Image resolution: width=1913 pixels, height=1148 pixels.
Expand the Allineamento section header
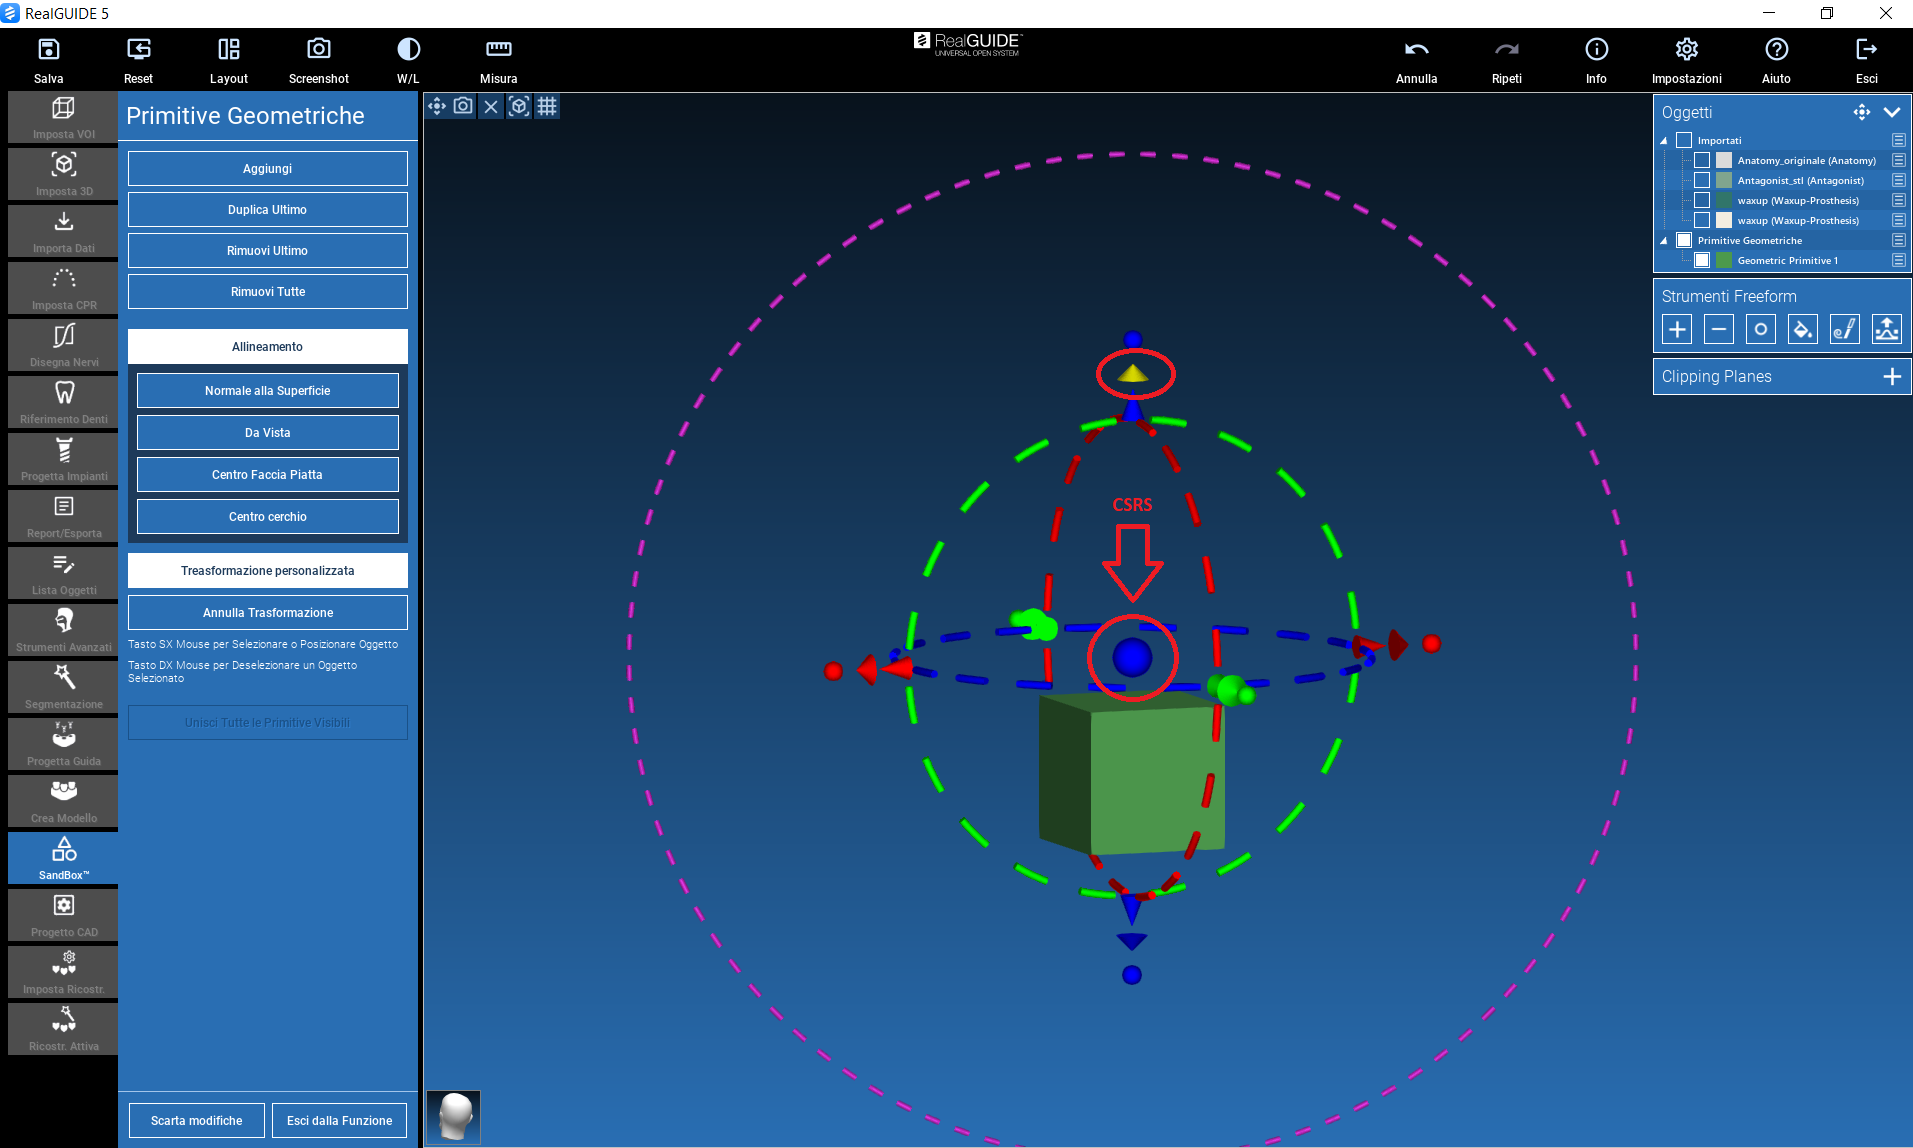267,346
